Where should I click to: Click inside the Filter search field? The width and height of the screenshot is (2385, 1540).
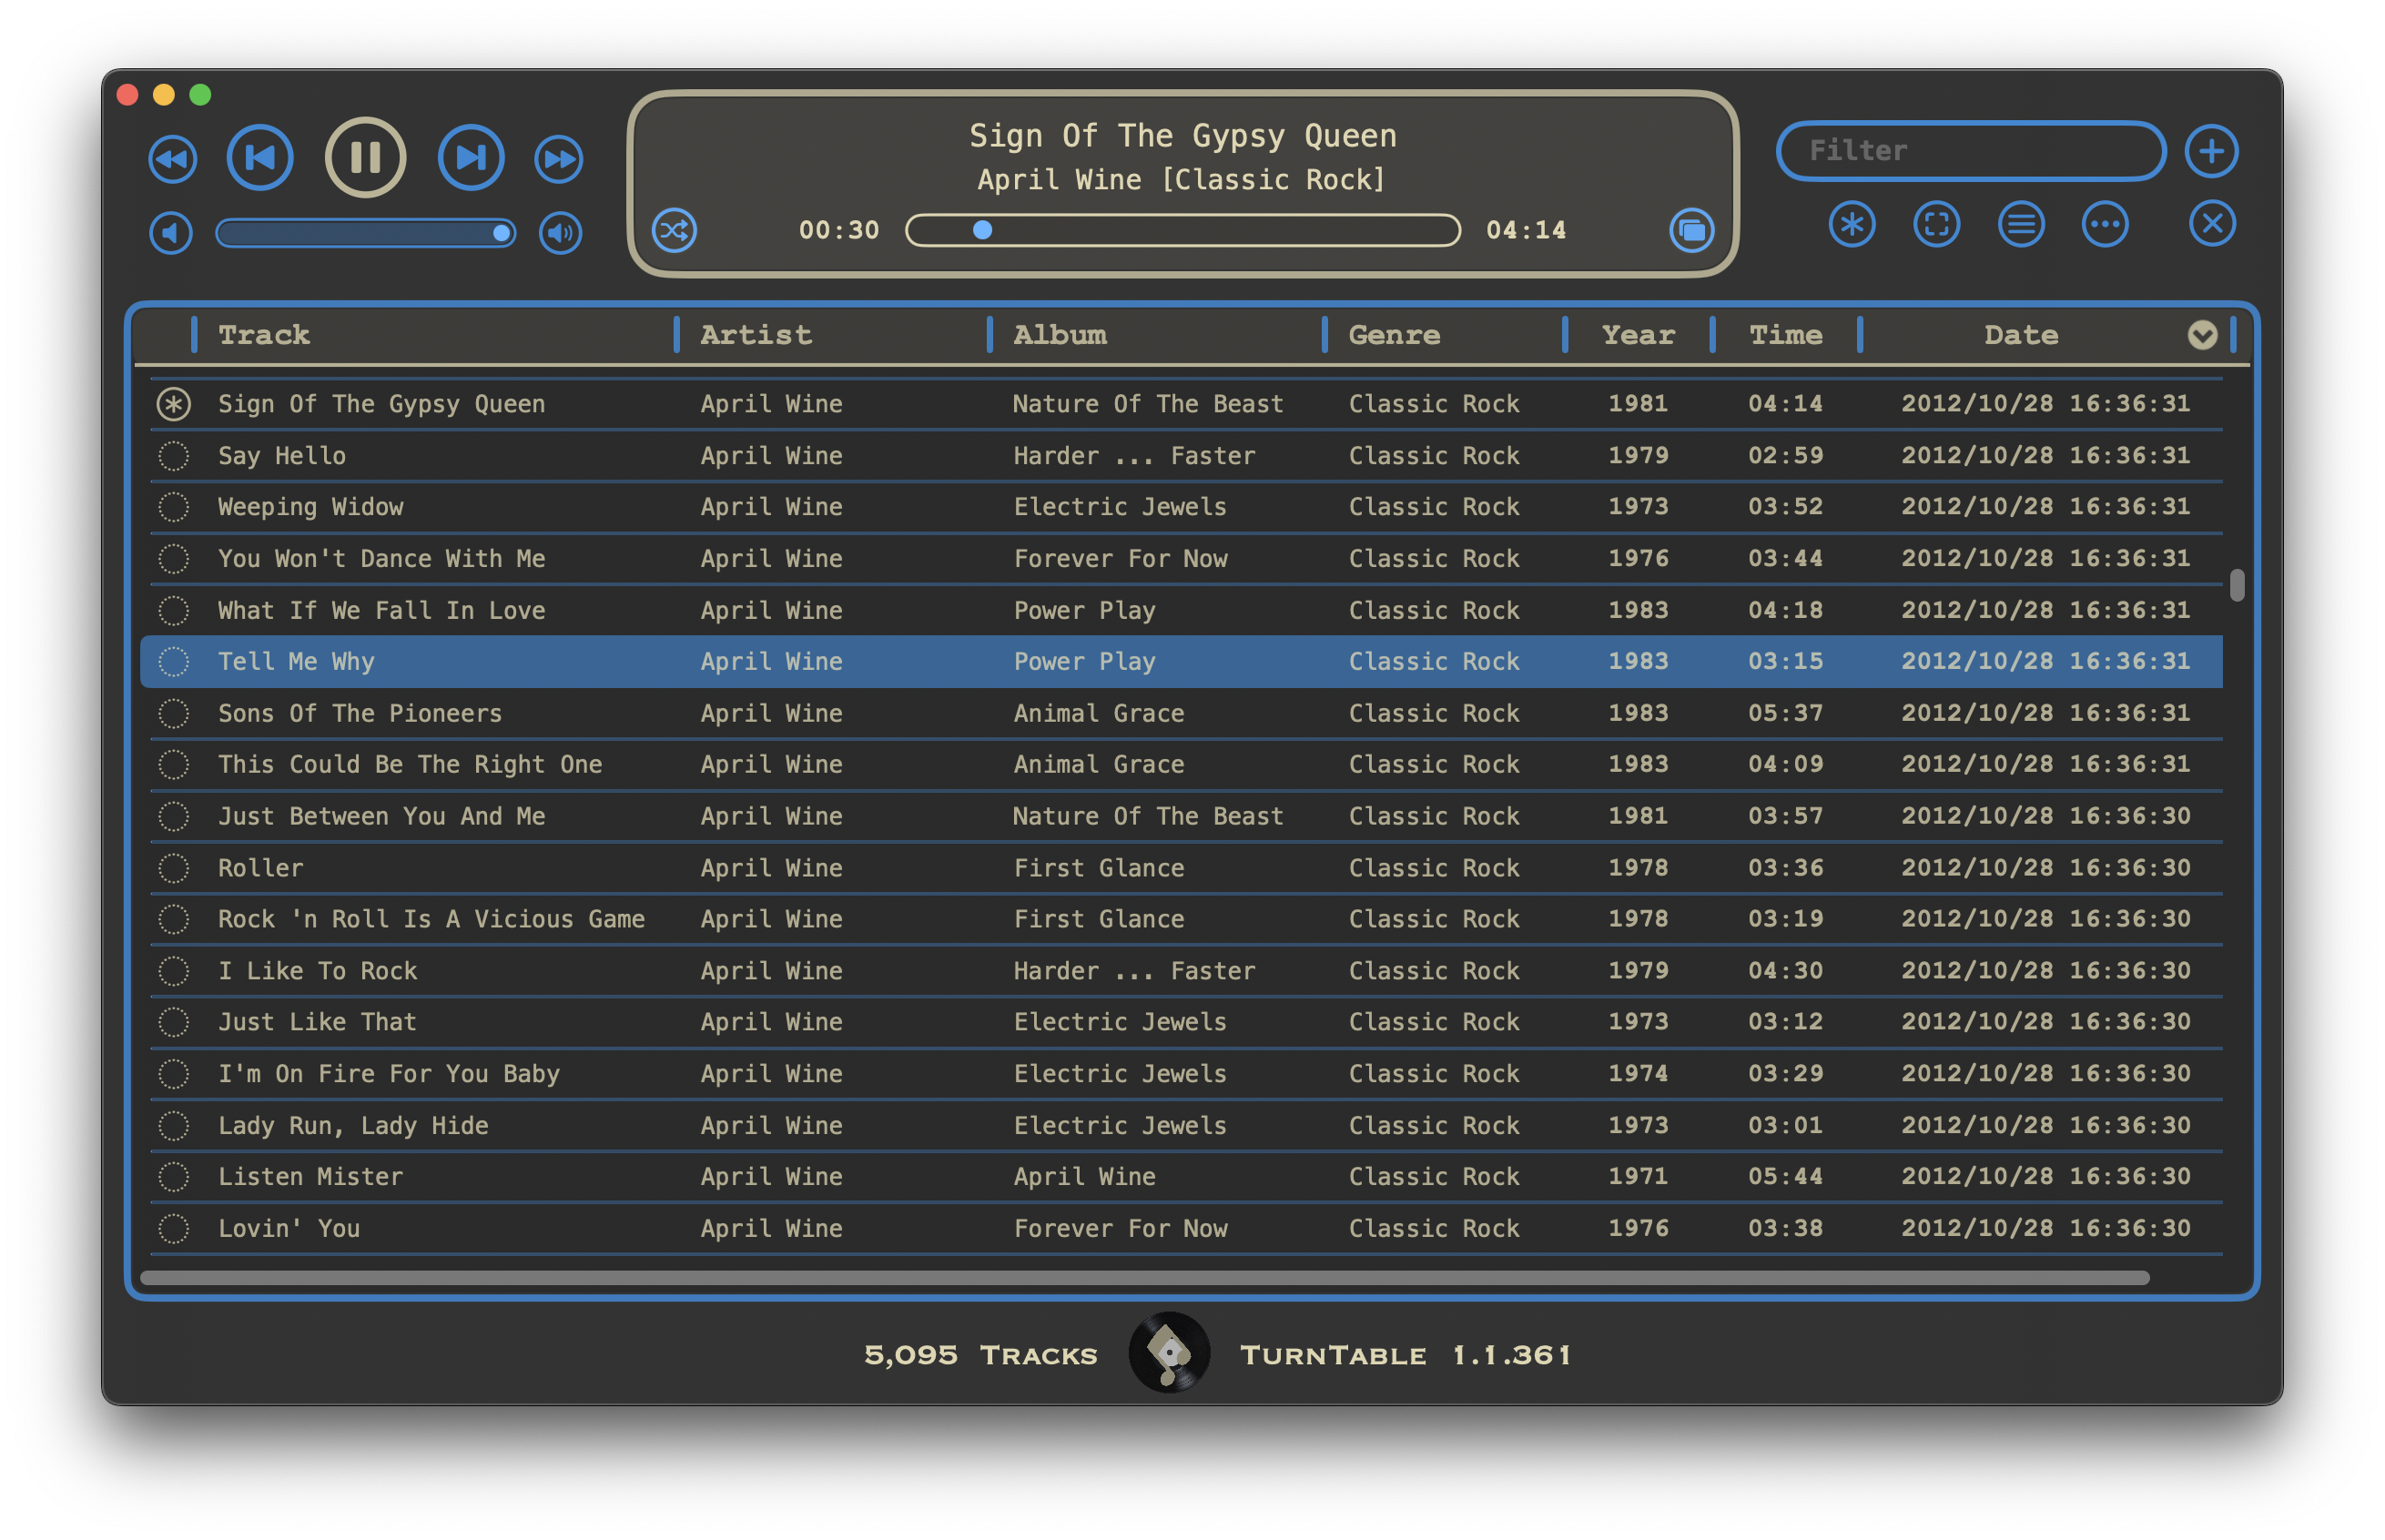click(1970, 151)
